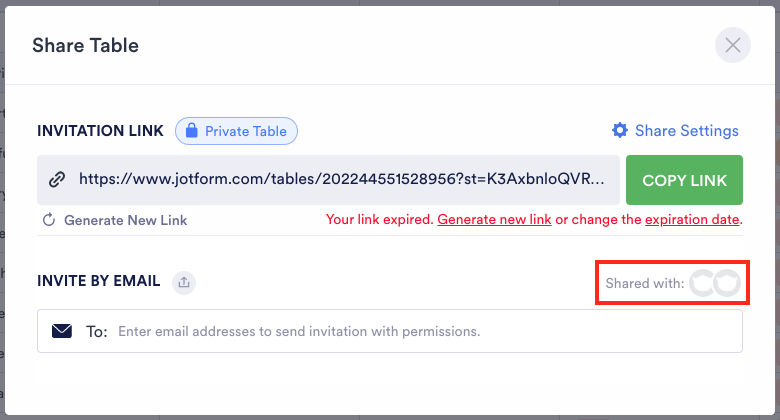Screen dimensions: 780x420
Task: Click the envelope icon in the To field
Action: (62, 331)
